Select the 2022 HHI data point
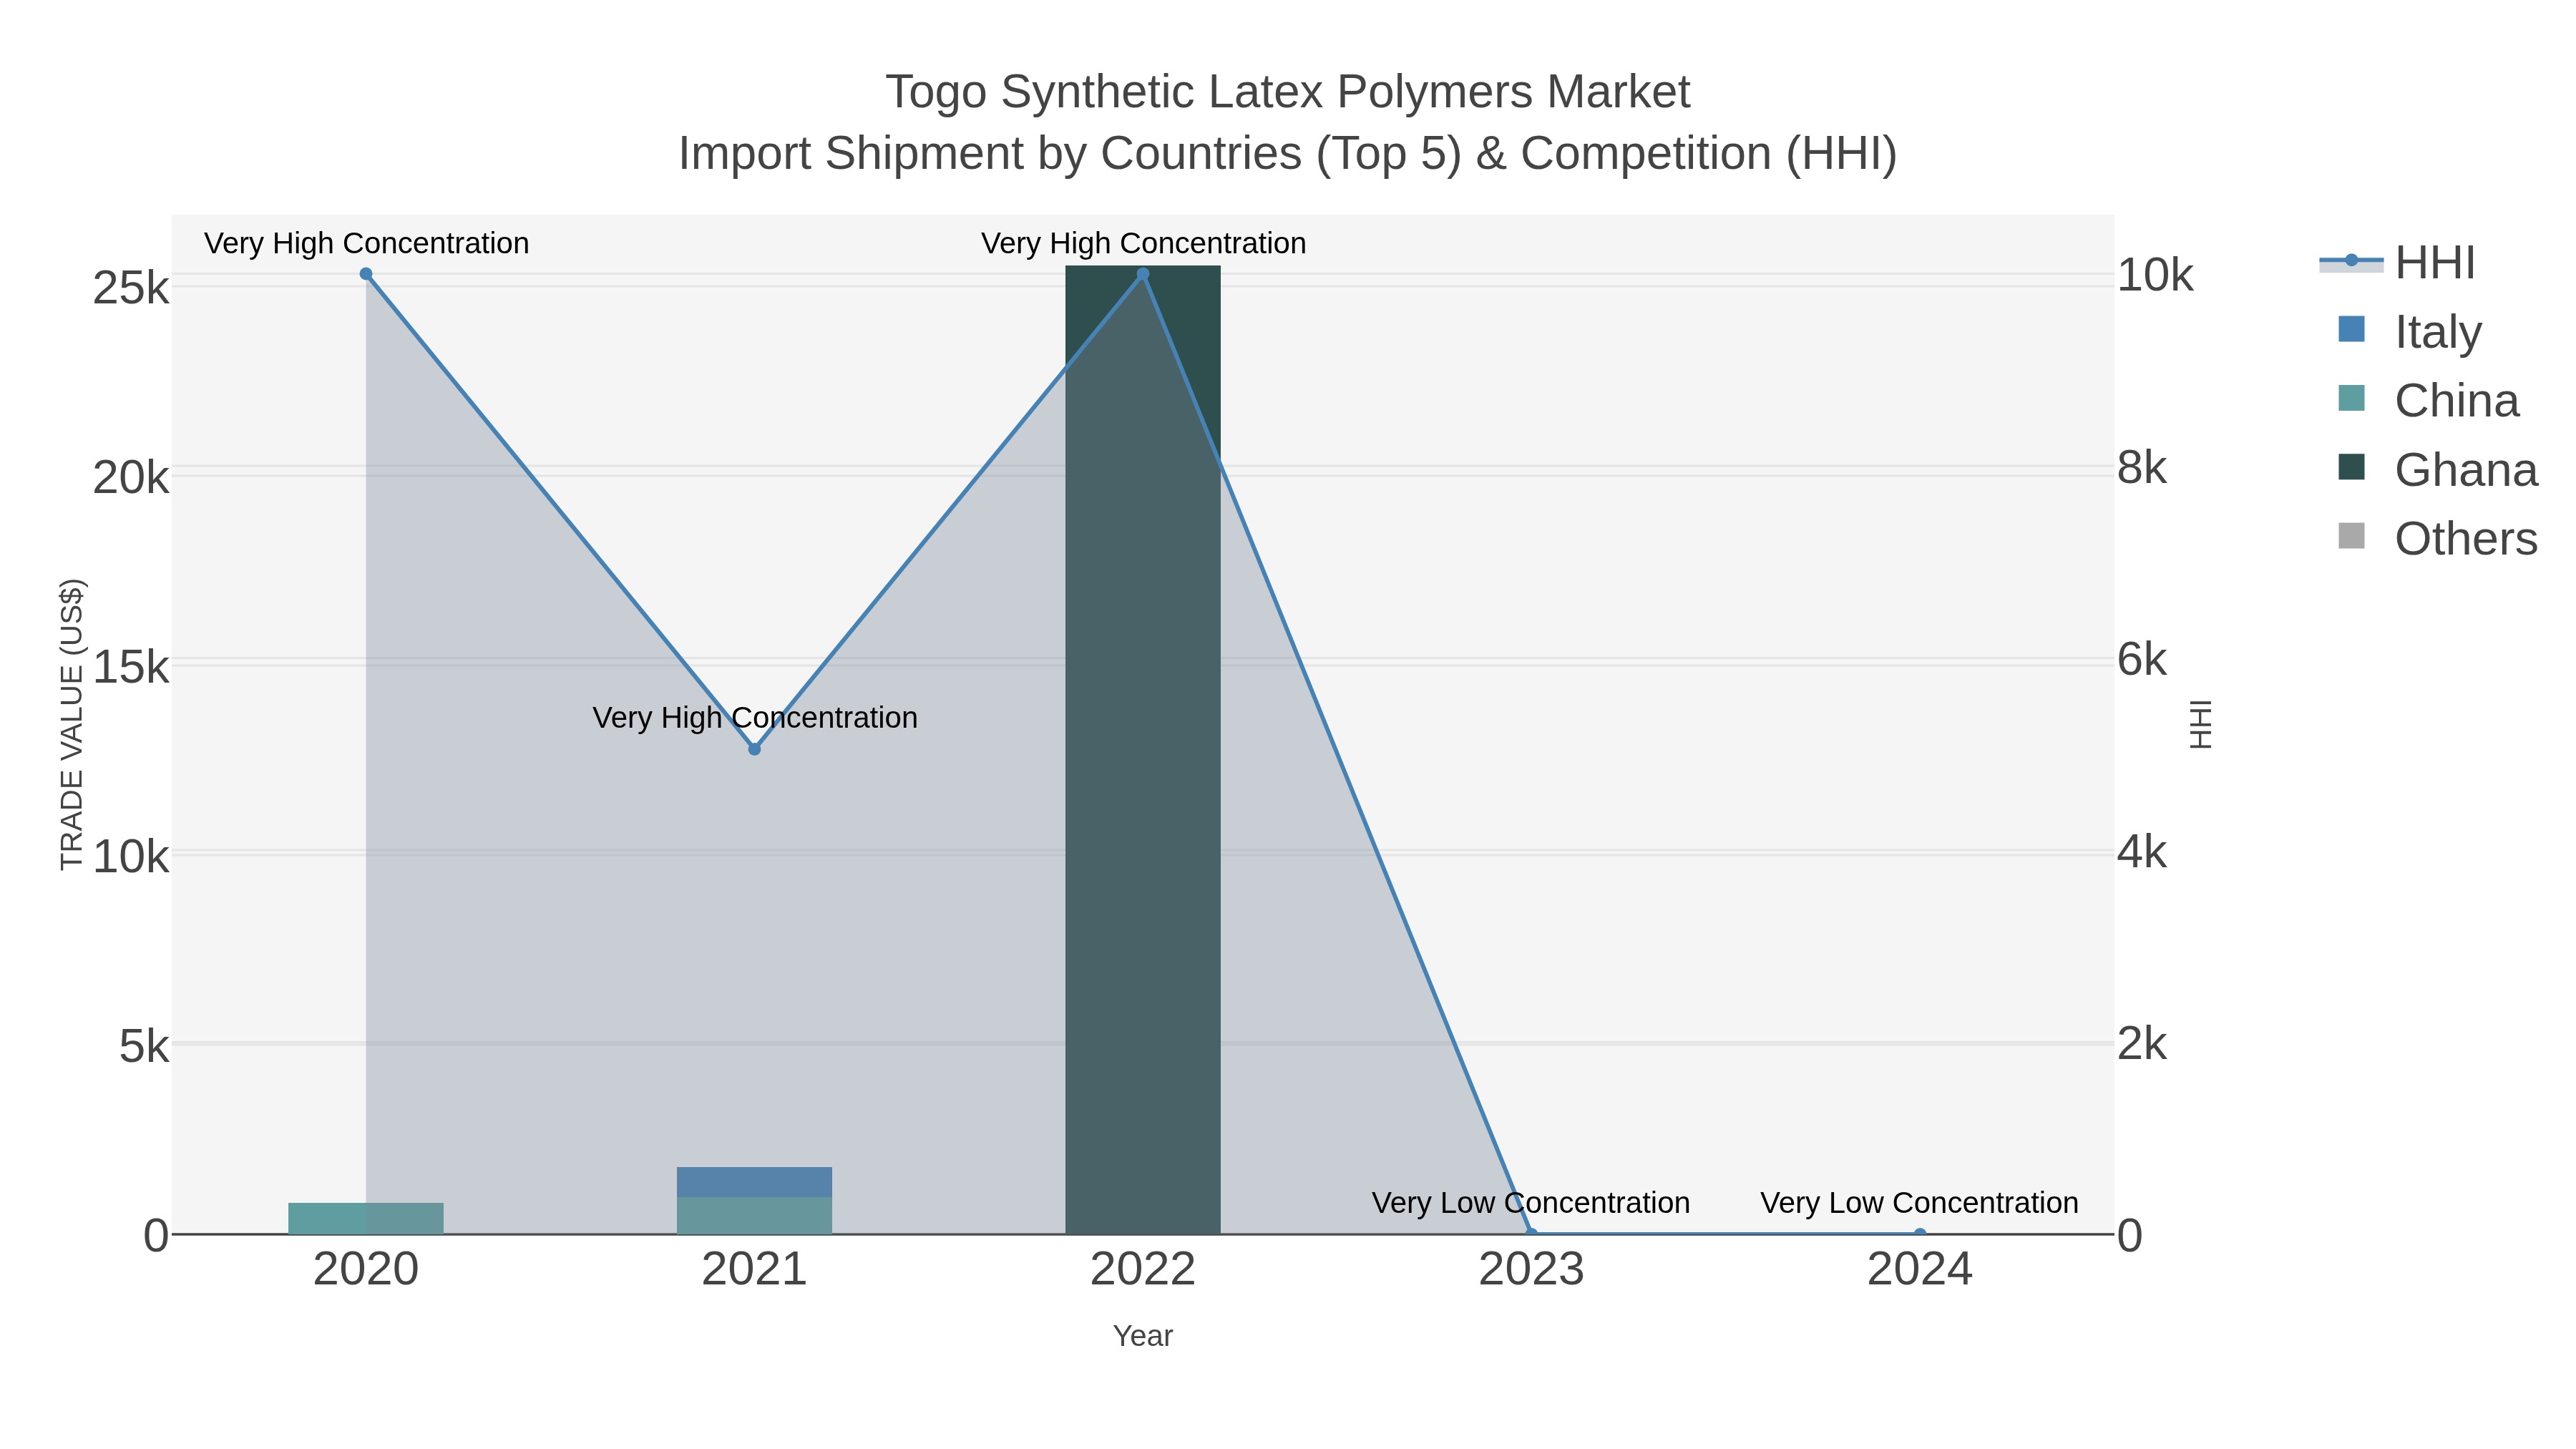Viewport: 2576px width, 1449px height. tap(1143, 274)
